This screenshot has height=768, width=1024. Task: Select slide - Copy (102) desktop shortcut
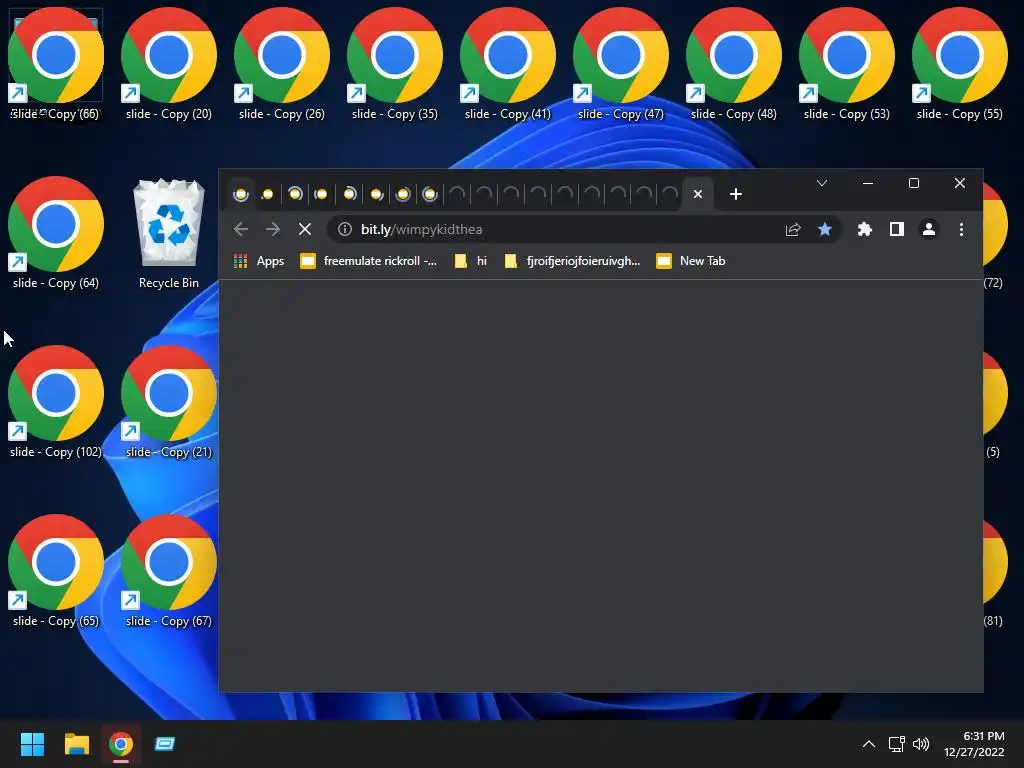point(56,402)
